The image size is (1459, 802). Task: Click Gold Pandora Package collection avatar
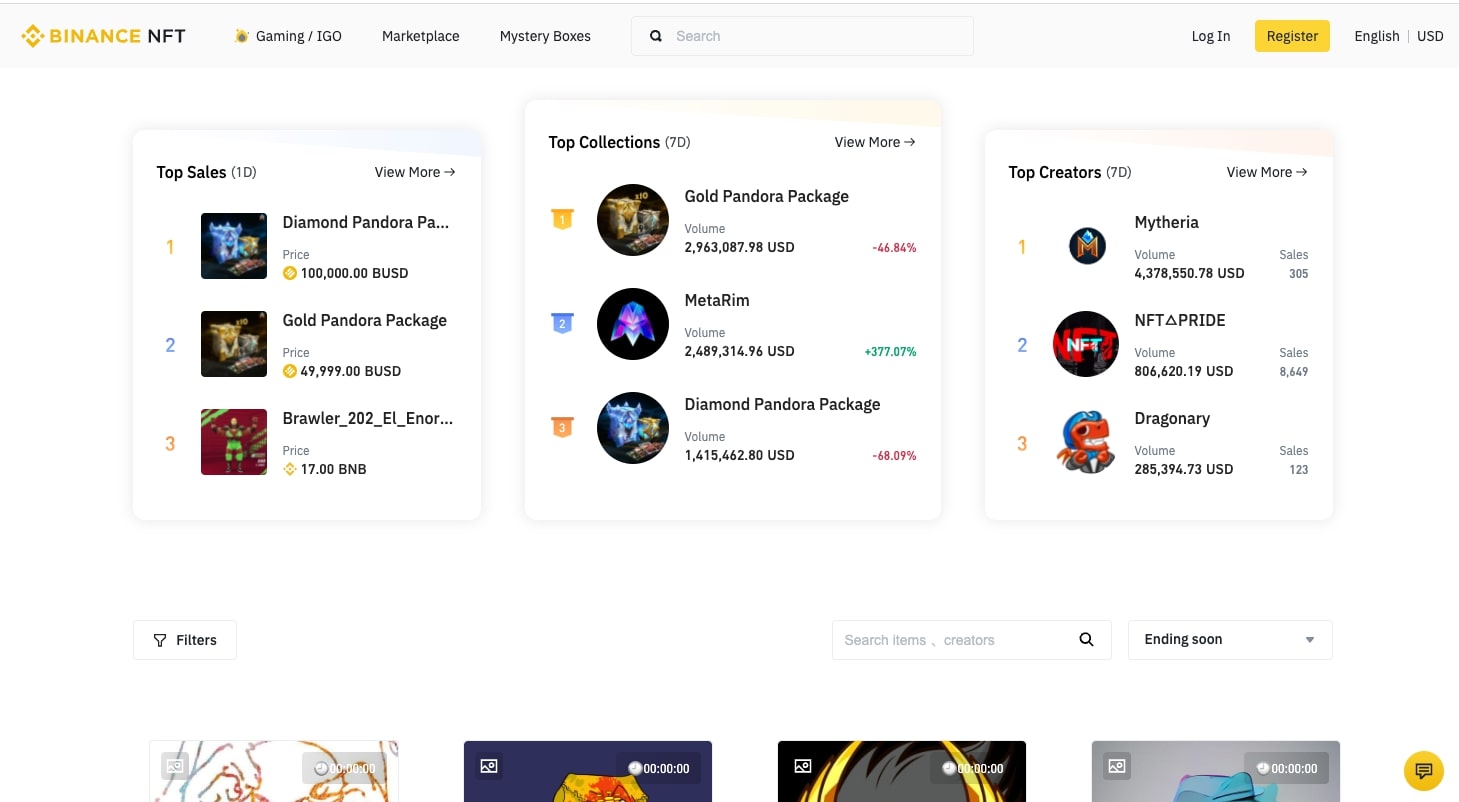coord(633,220)
